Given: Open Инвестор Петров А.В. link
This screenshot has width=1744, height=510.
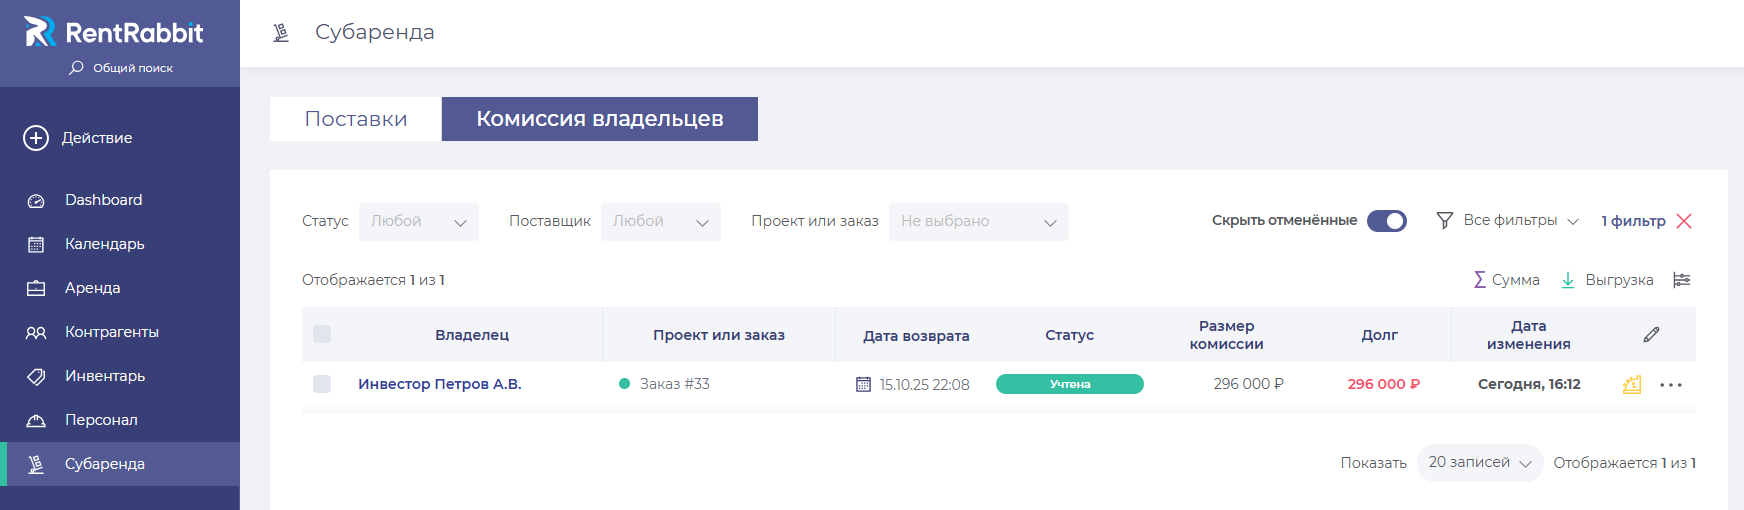Looking at the screenshot, I should coord(440,384).
